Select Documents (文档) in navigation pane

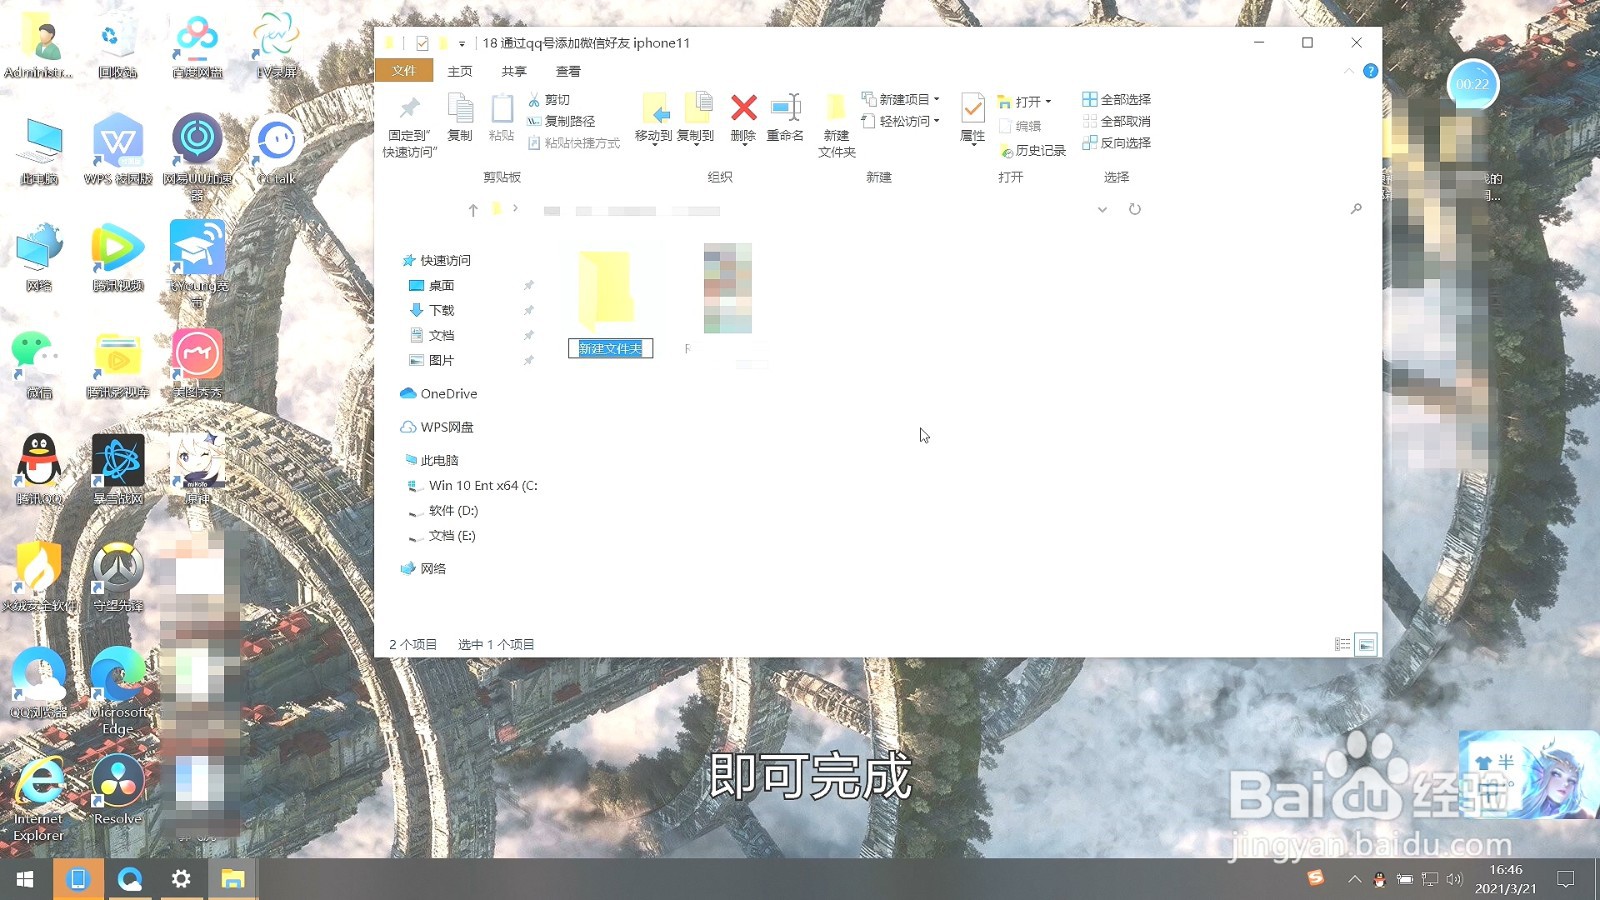[432, 335]
